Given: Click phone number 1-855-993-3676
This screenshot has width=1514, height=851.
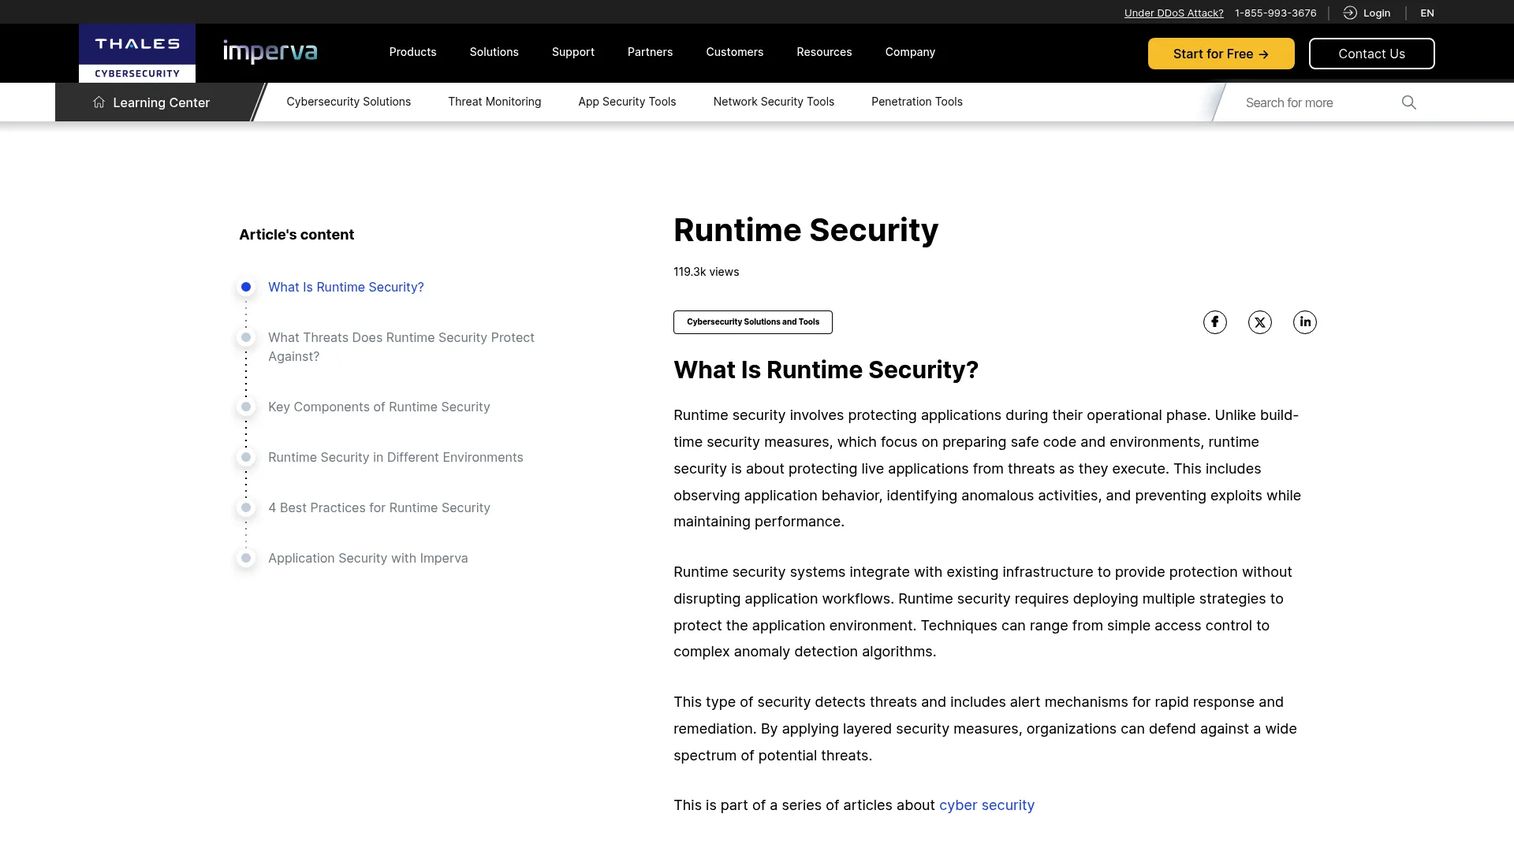Looking at the screenshot, I should coord(1276,13).
